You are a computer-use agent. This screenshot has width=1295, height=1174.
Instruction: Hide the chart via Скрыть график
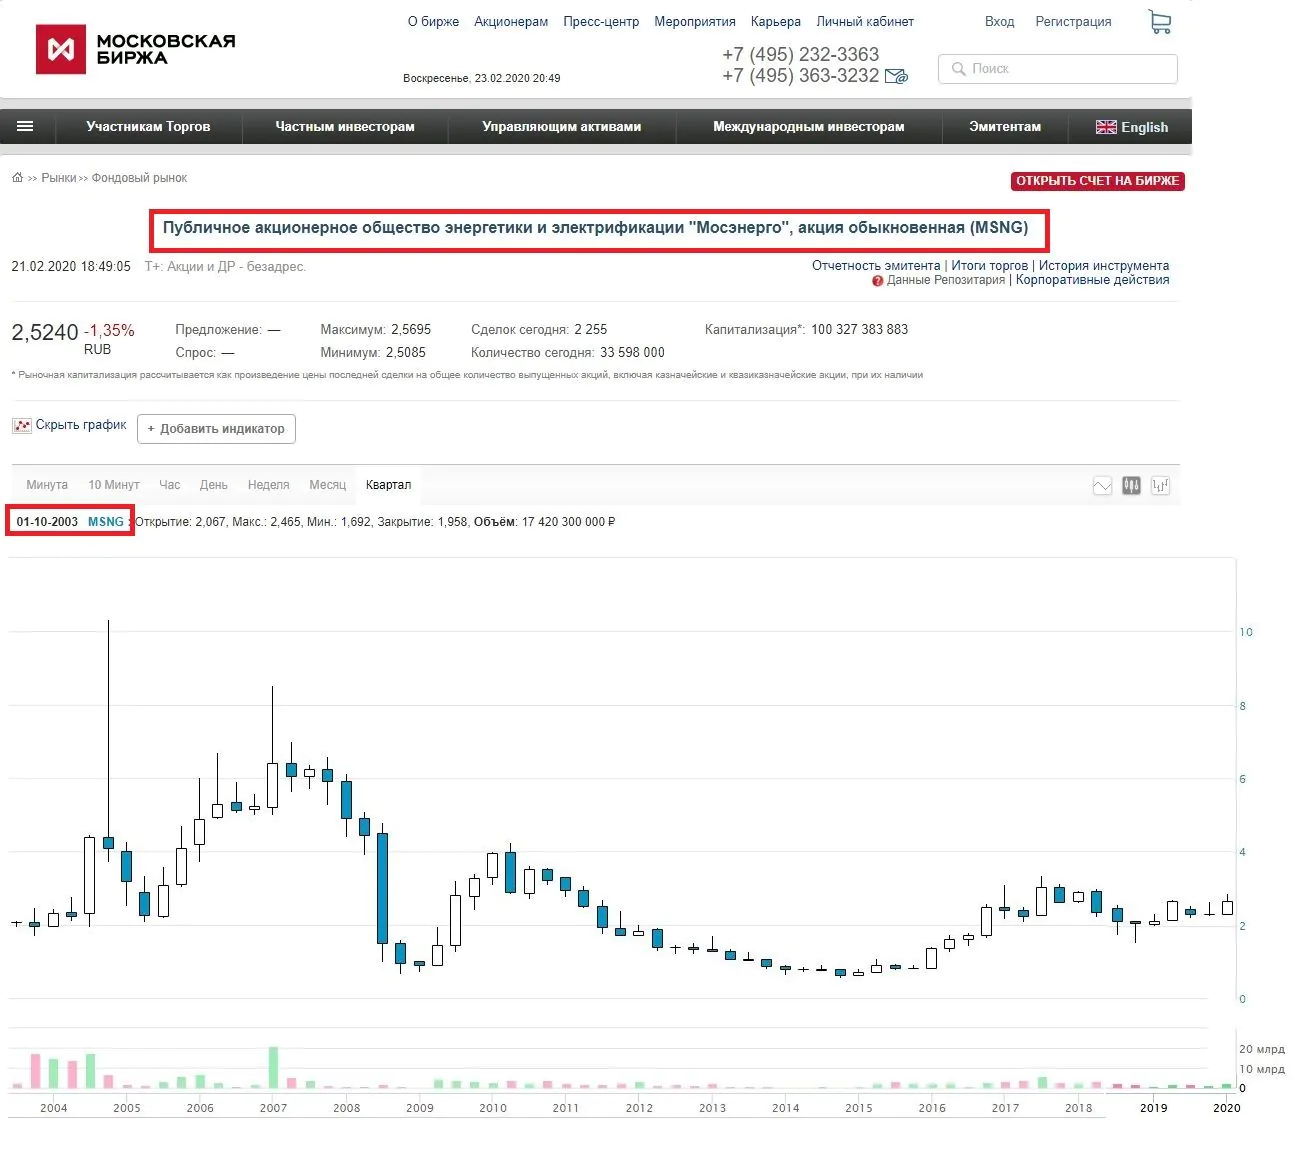coord(70,425)
